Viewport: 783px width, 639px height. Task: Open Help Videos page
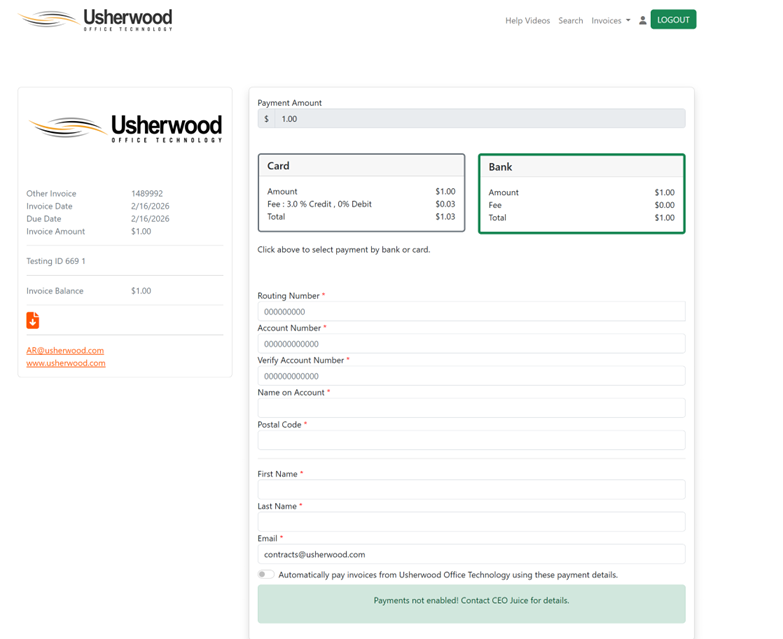pyautogui.click(x=527, y=20)
